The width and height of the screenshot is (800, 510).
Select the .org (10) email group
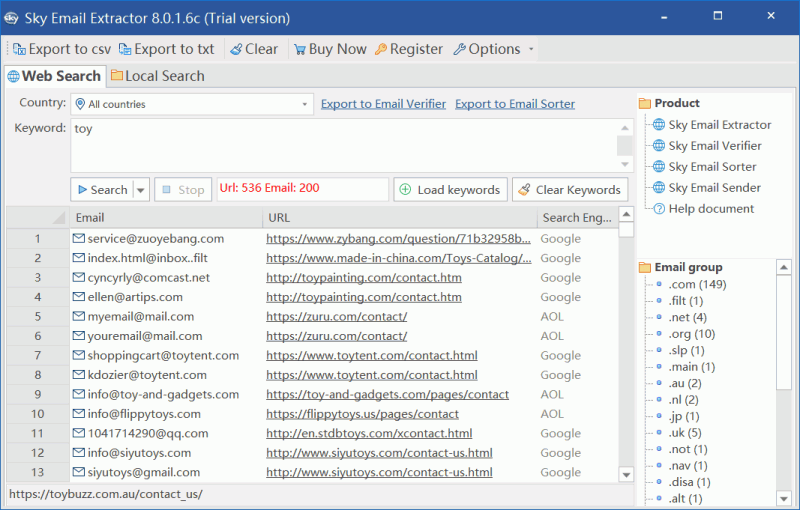(692, 334)
